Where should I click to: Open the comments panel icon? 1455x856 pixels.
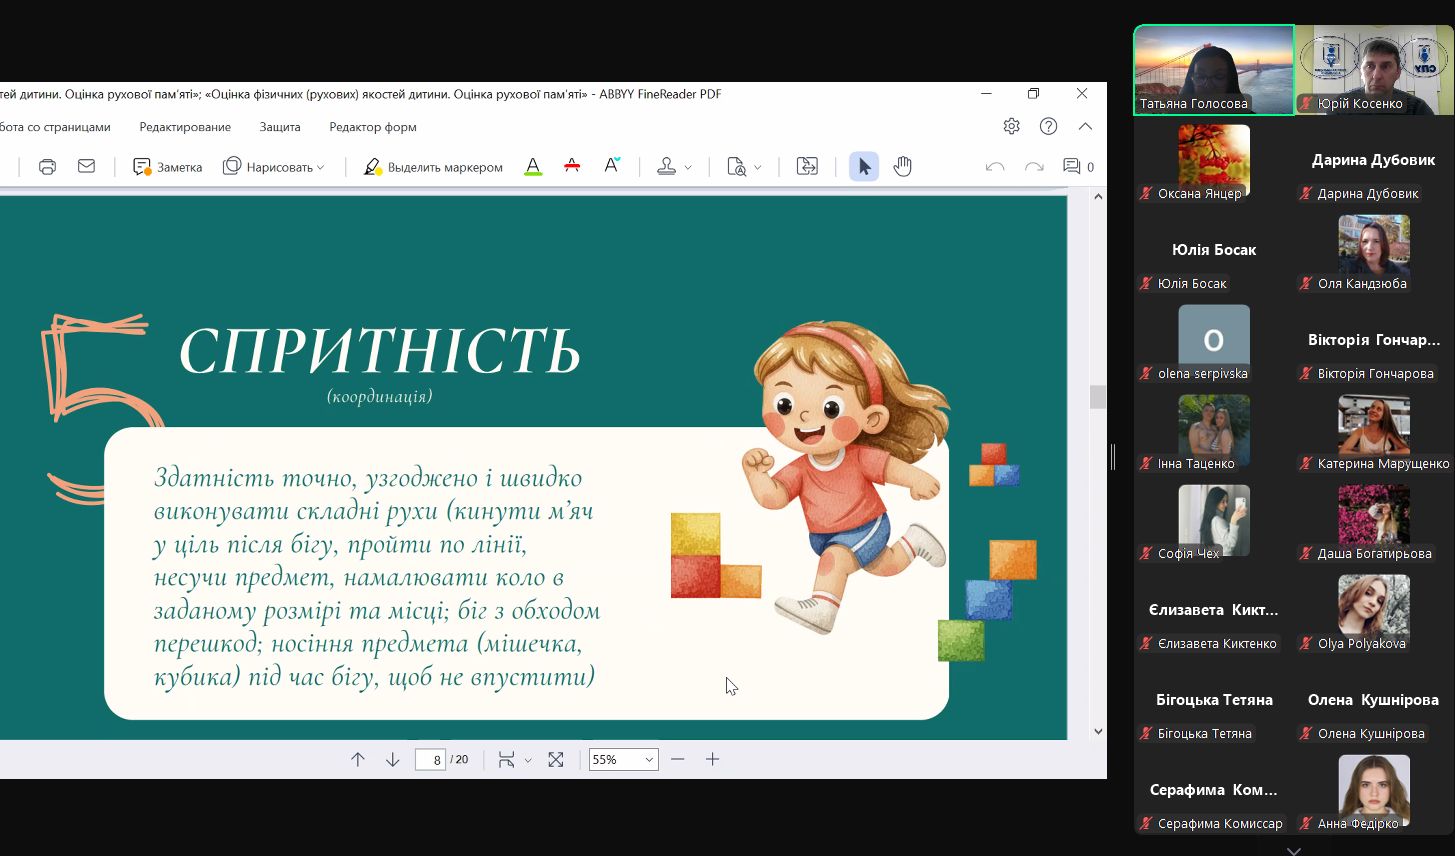pos(1072,167)
